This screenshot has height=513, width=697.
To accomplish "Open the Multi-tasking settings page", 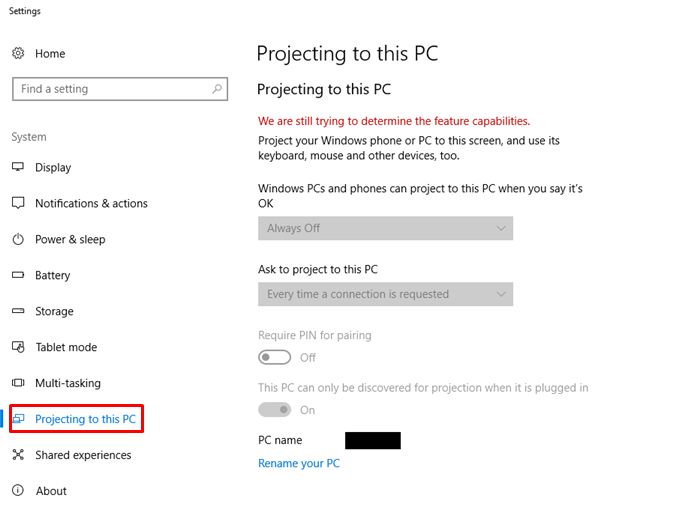I will tap(67, 383).
